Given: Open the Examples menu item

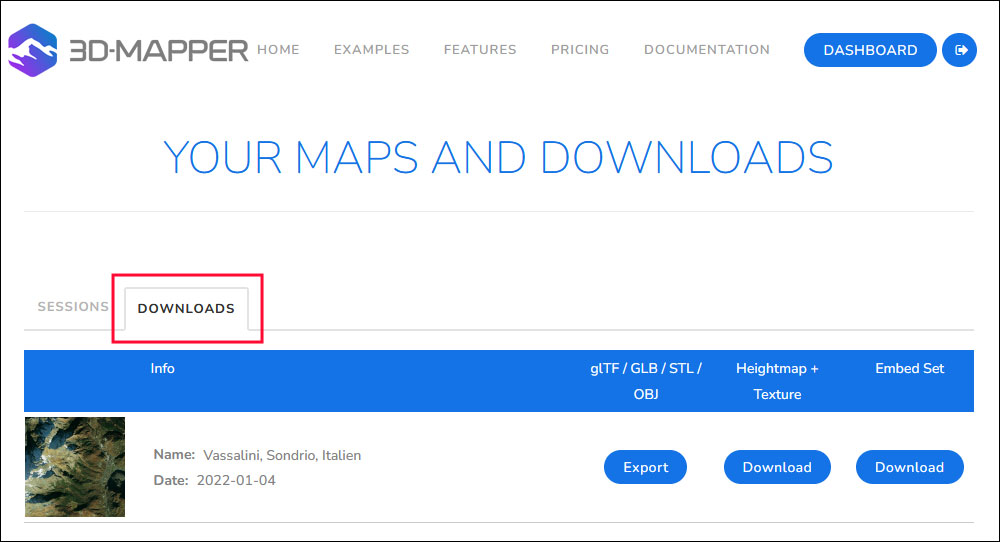Looking at the screenshot, I should (371, 50).
